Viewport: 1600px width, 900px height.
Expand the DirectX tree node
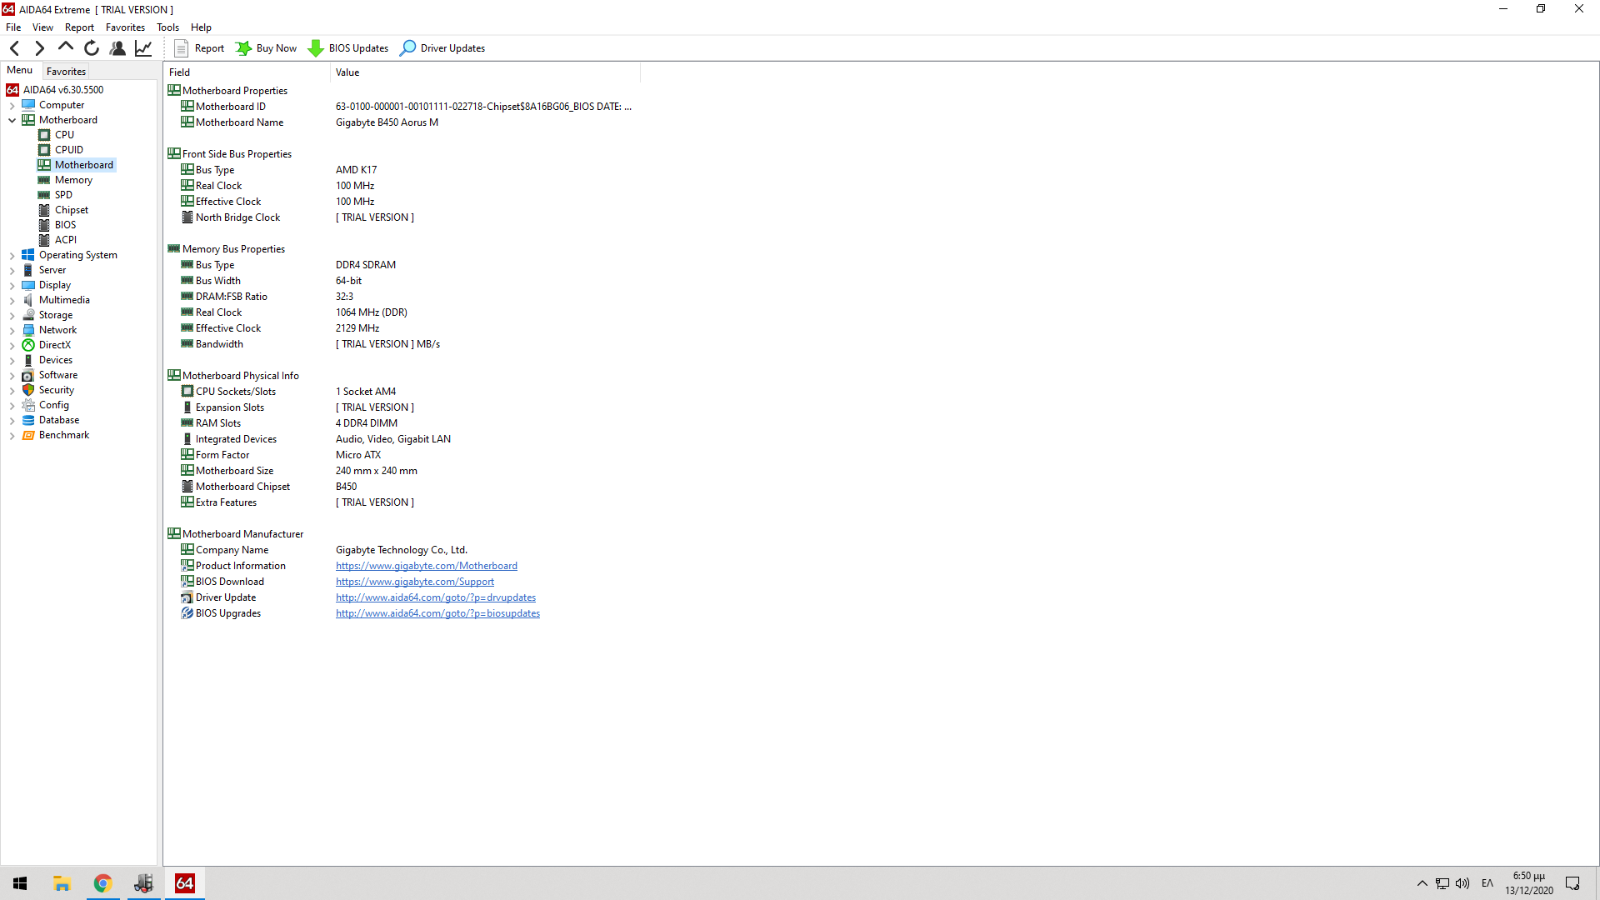tap(12, 345)
